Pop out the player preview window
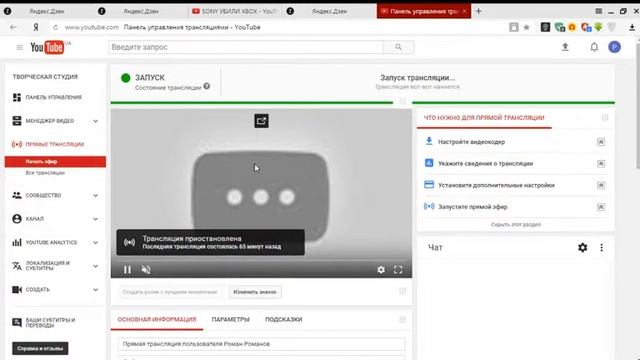The height and width of the screenshot is (360, 640). tap(261, 121)
